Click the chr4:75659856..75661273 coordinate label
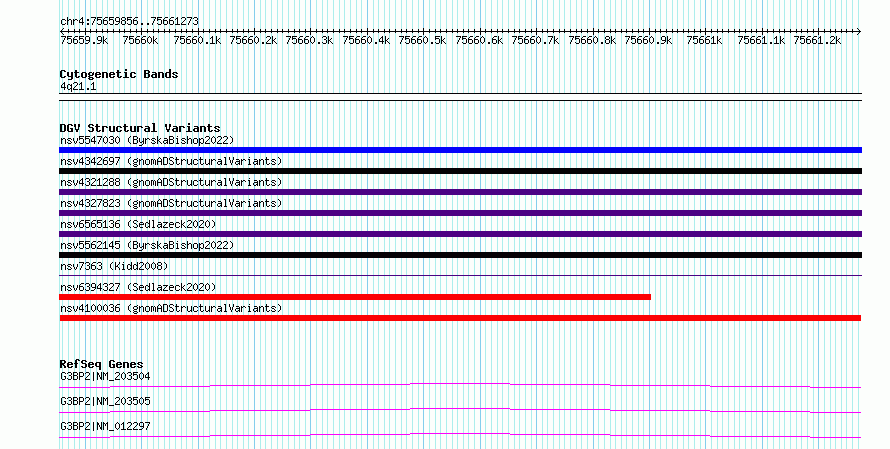Viewport: 890px width, 449px height. coord(129,21)
